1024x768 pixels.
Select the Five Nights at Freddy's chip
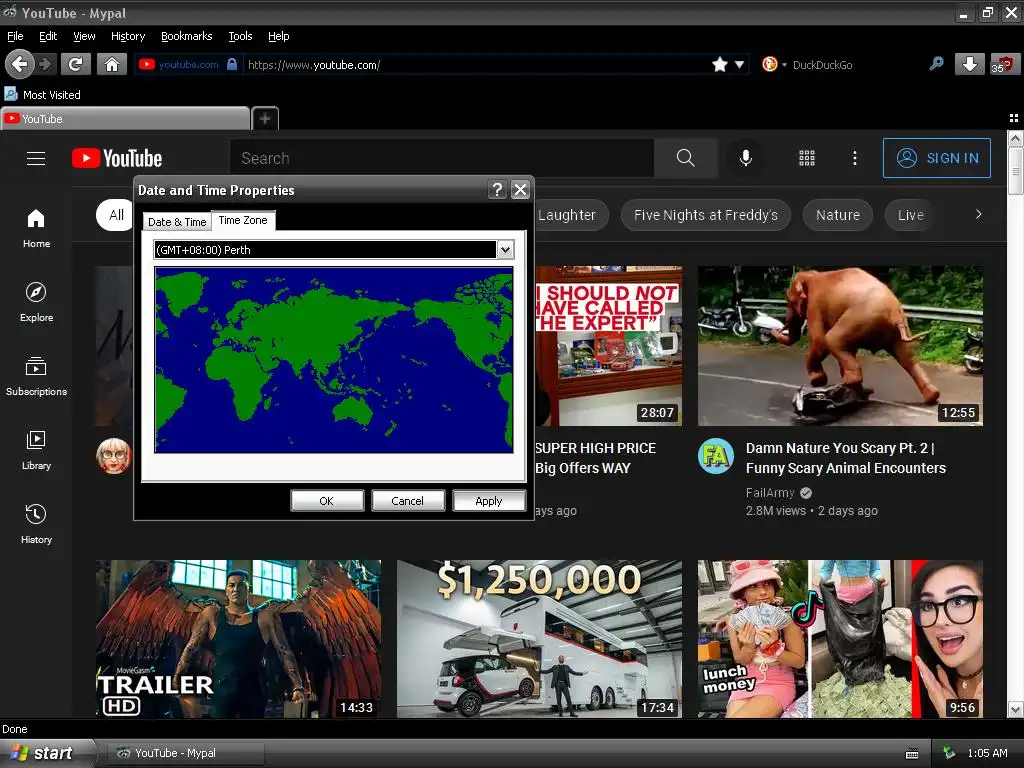tap(706, 215)
